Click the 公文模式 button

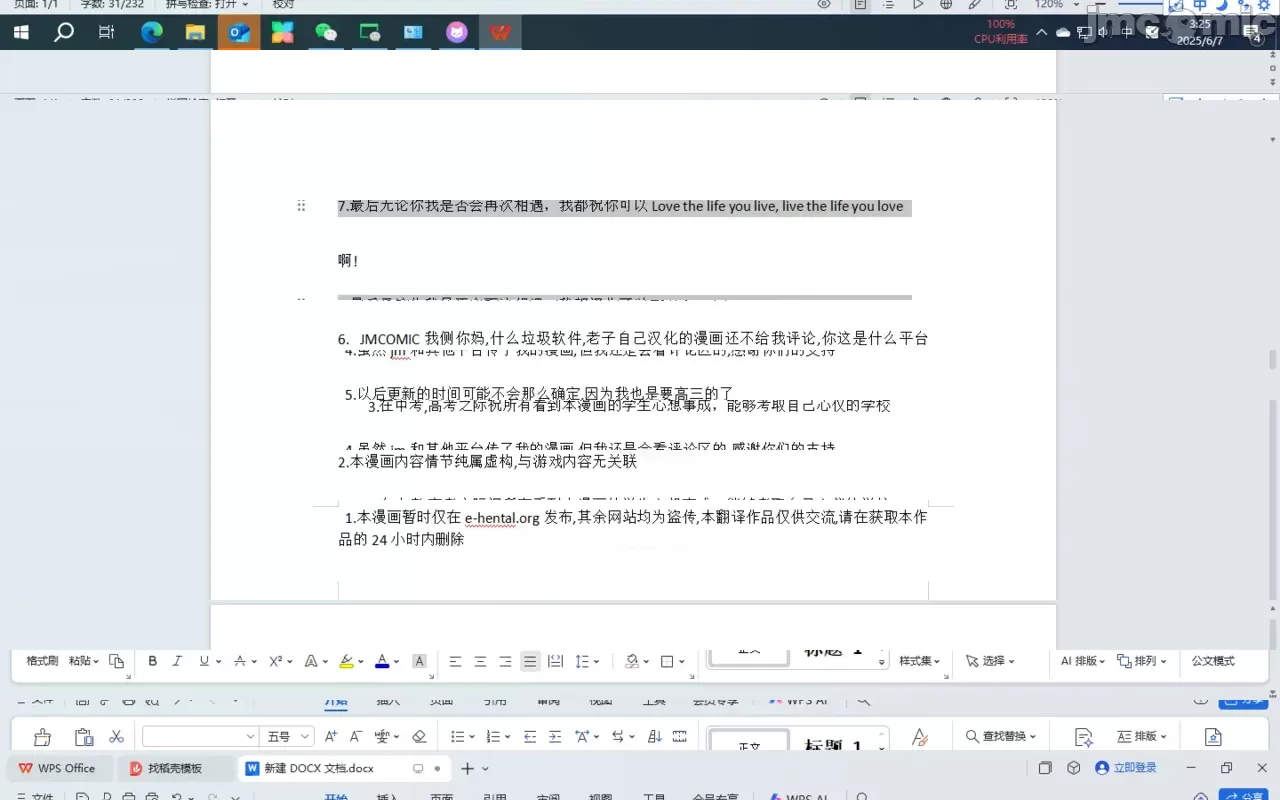(x=1212, y=661)
